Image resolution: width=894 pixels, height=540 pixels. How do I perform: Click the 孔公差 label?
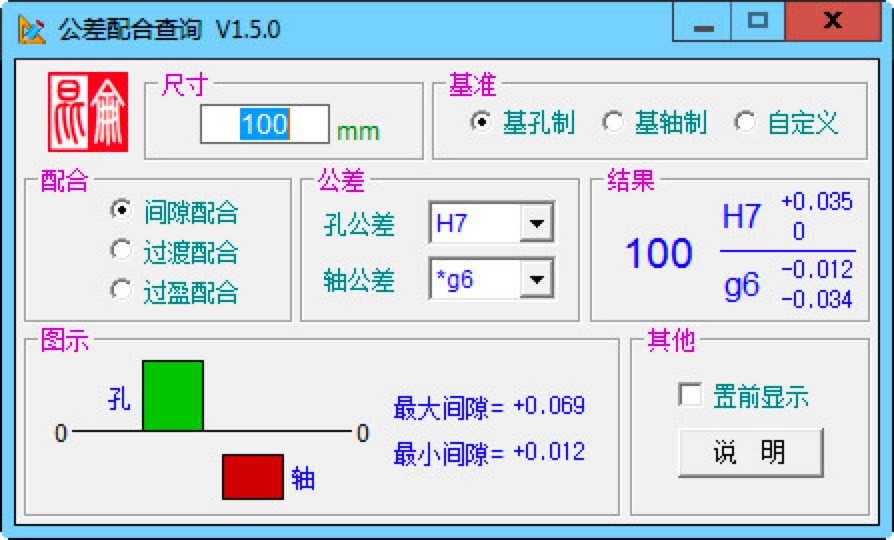click(359, 224)
